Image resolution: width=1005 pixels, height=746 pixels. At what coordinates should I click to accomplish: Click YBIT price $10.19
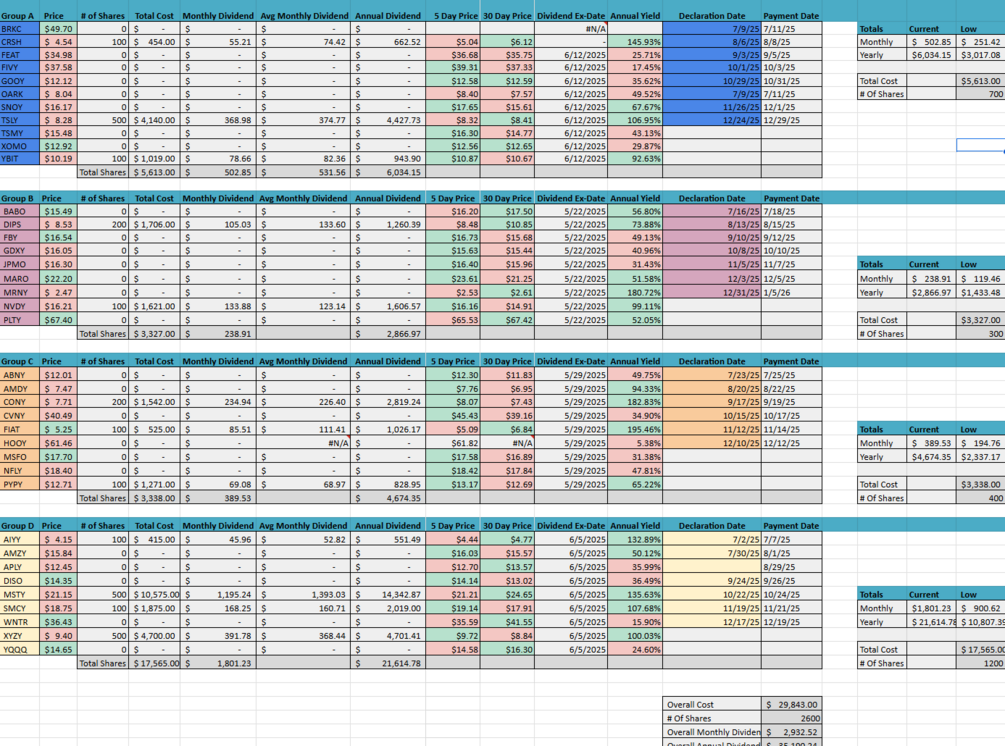click(58, 158)
